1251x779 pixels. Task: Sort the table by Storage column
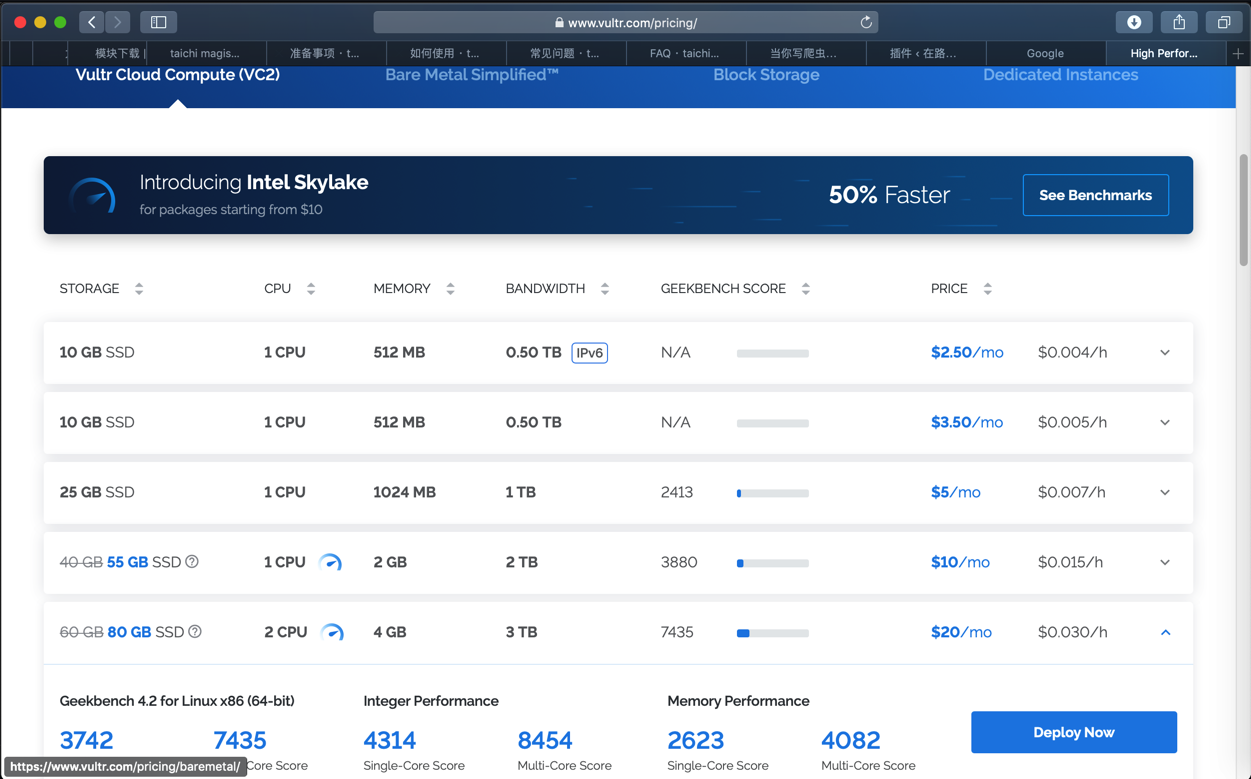[x=139, y=289]
